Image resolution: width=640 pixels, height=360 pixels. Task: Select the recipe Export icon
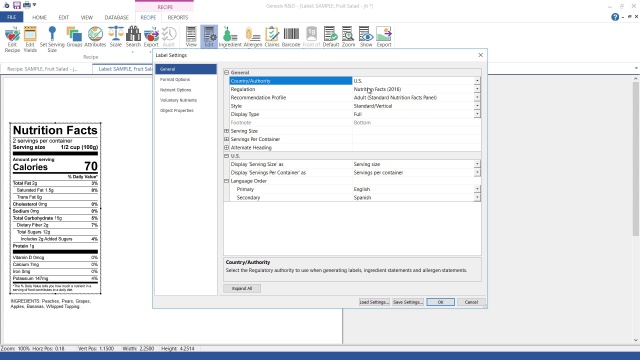pyautogui.click(x=151, y=37)
